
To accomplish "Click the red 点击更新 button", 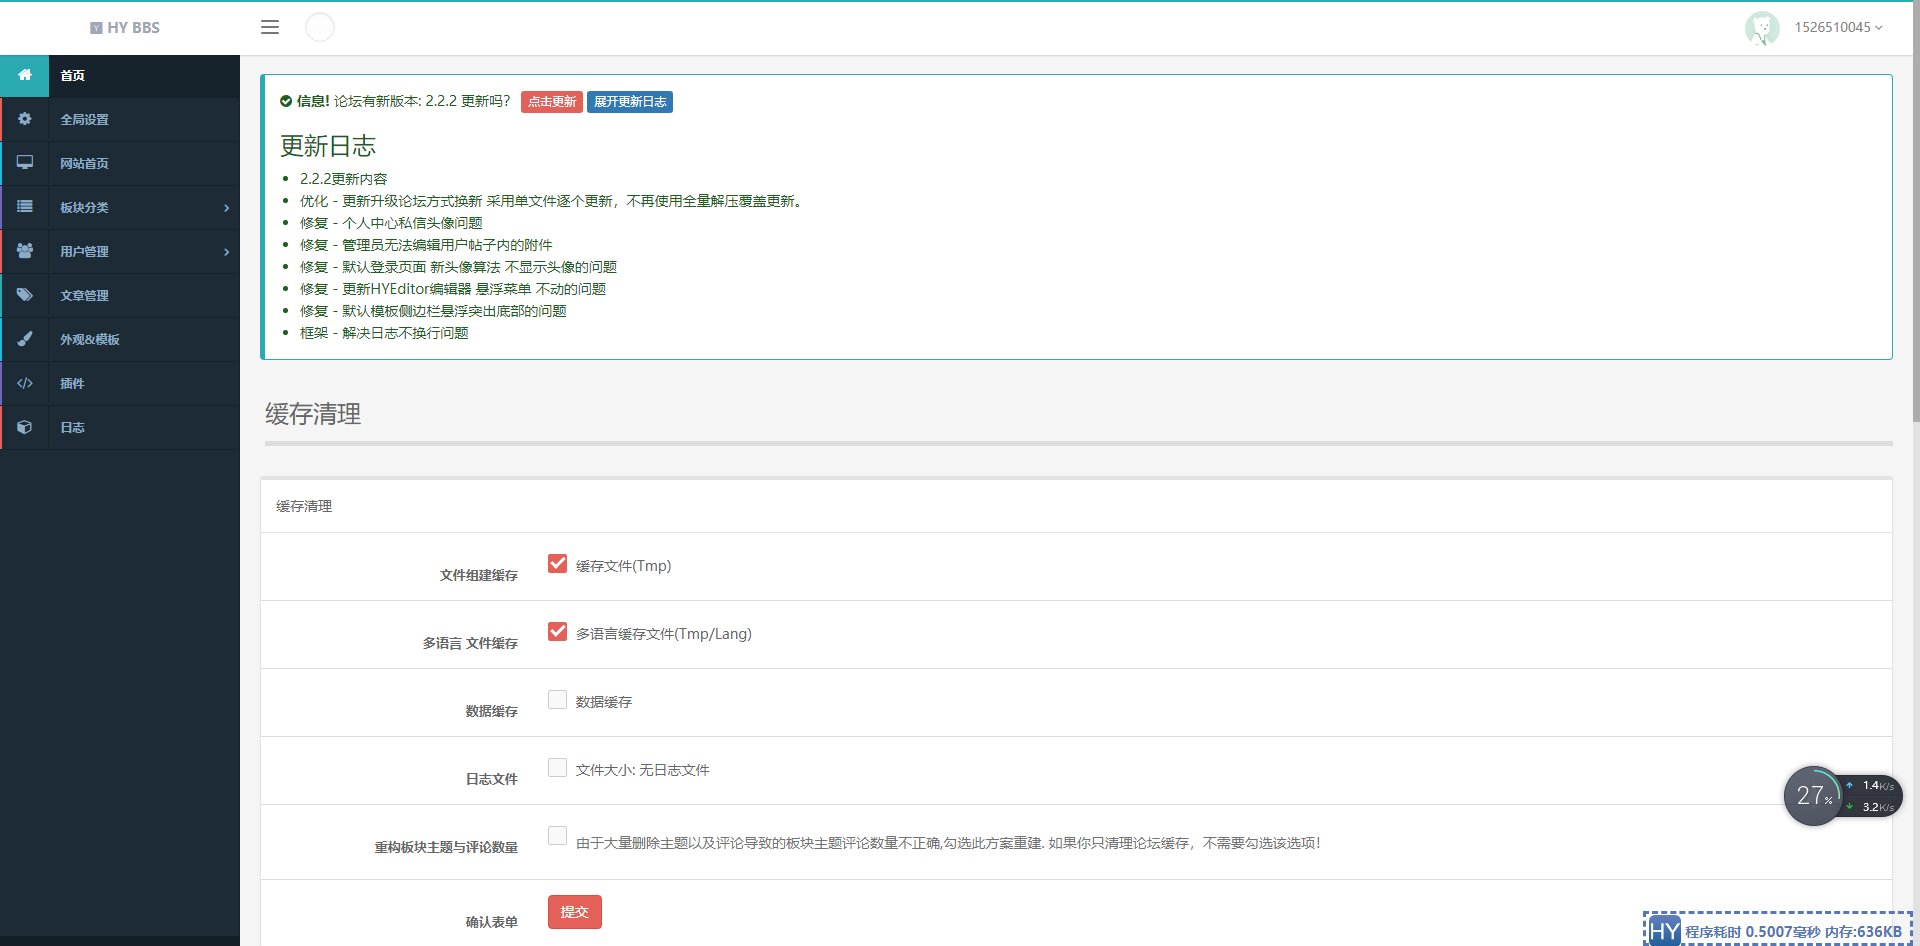I will [552, 102].
